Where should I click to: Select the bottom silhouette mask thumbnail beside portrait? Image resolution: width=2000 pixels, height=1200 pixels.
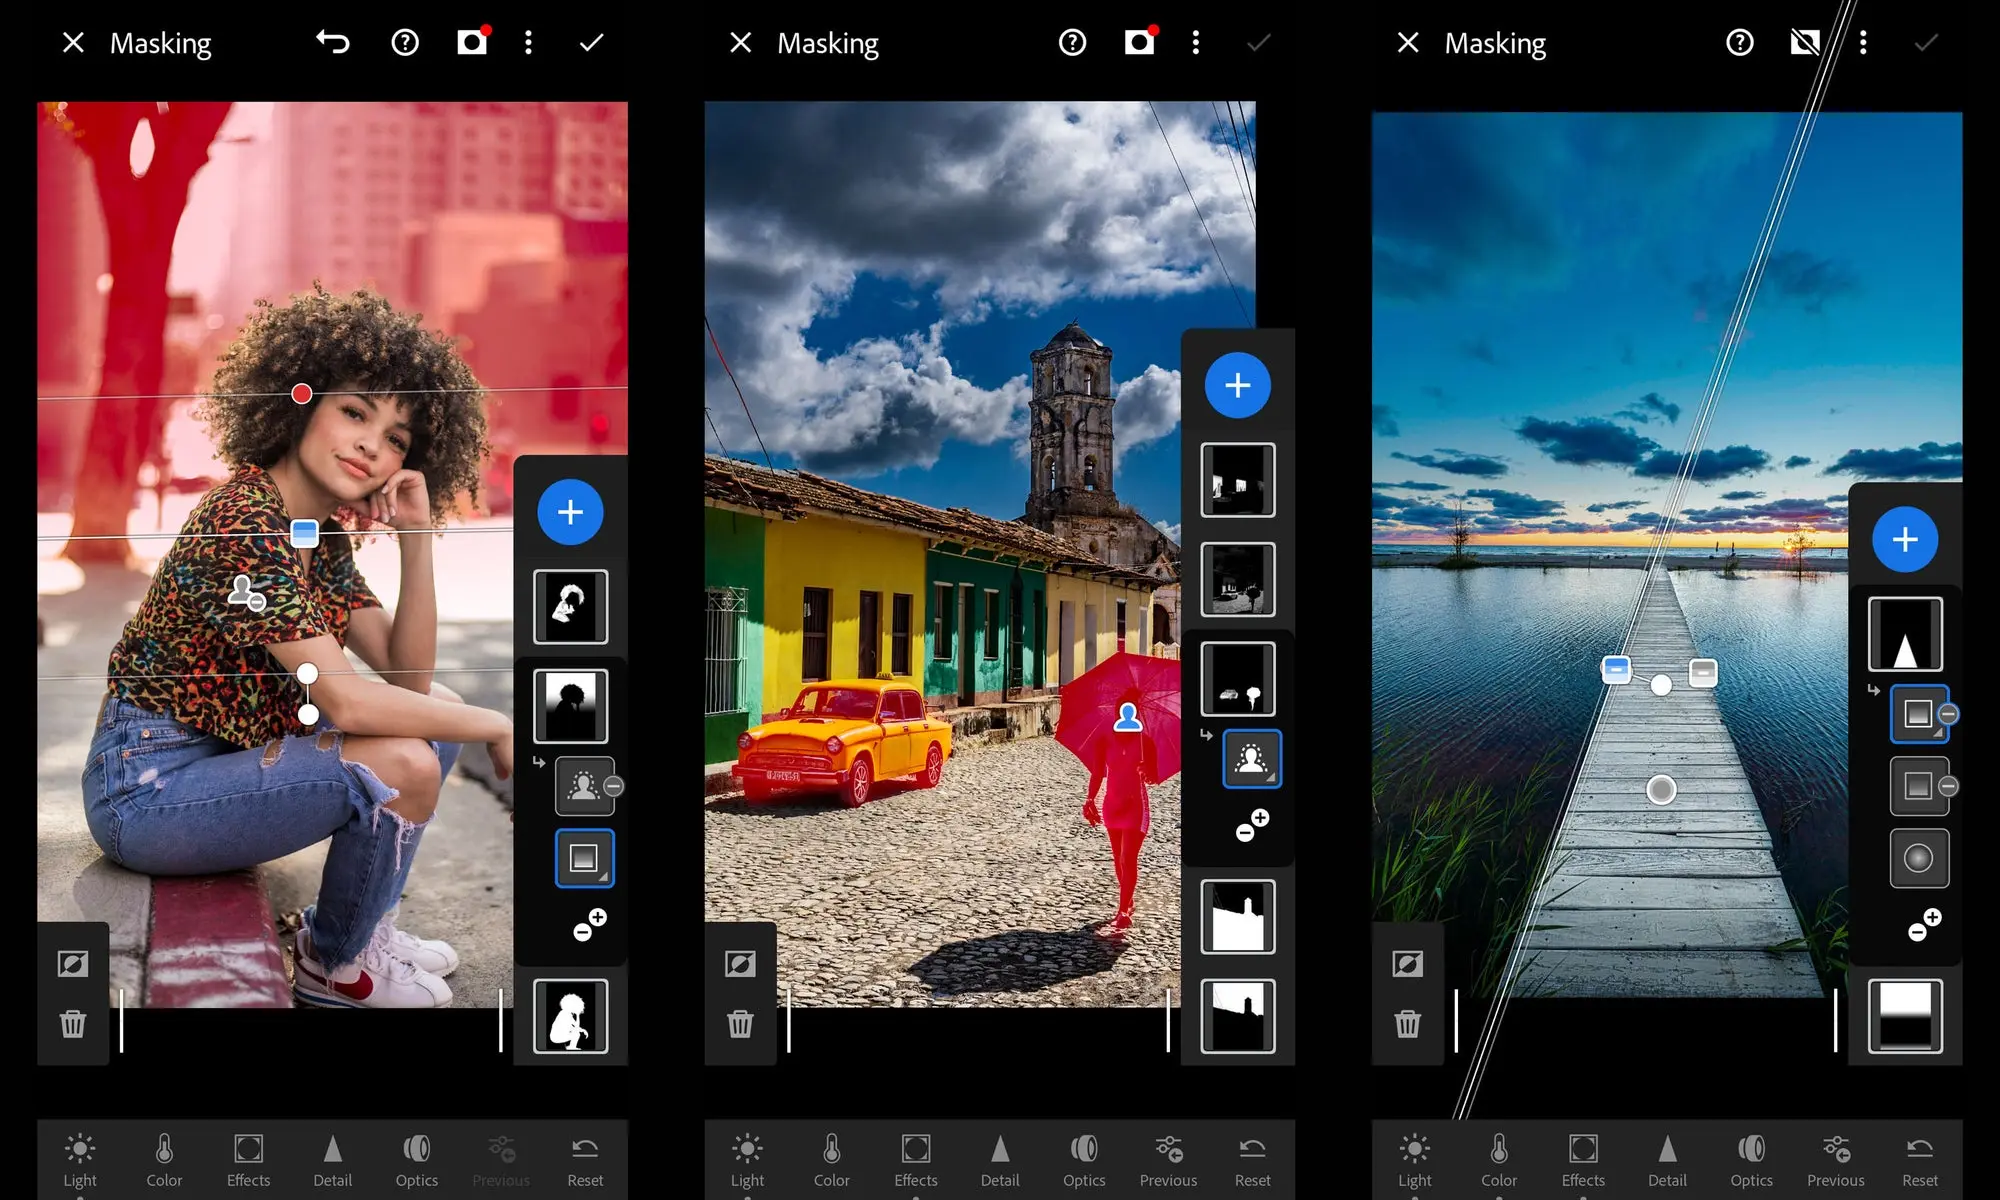570,1016
